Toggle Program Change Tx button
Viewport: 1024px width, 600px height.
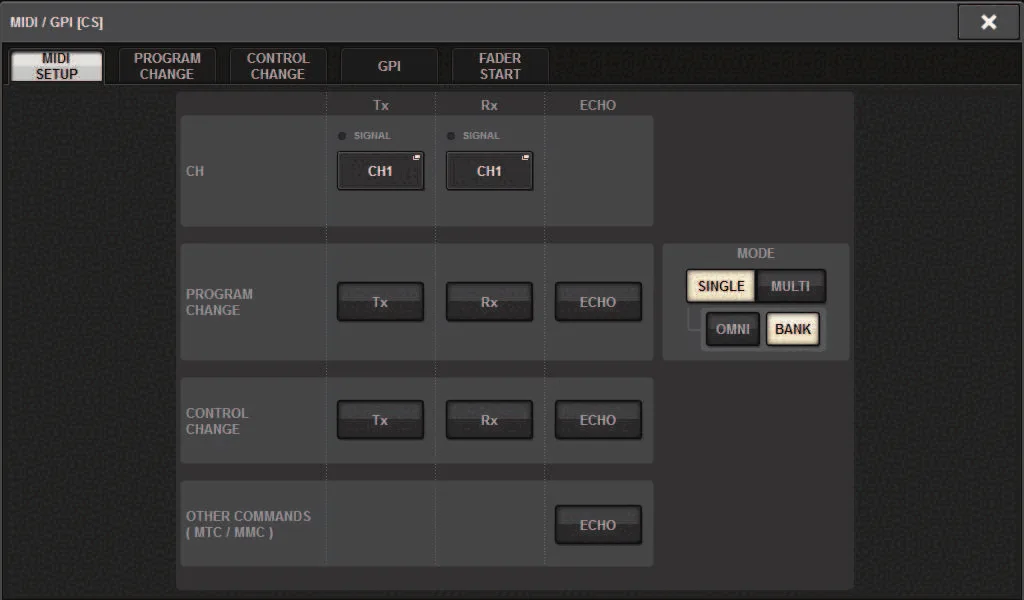pos(380,302)
